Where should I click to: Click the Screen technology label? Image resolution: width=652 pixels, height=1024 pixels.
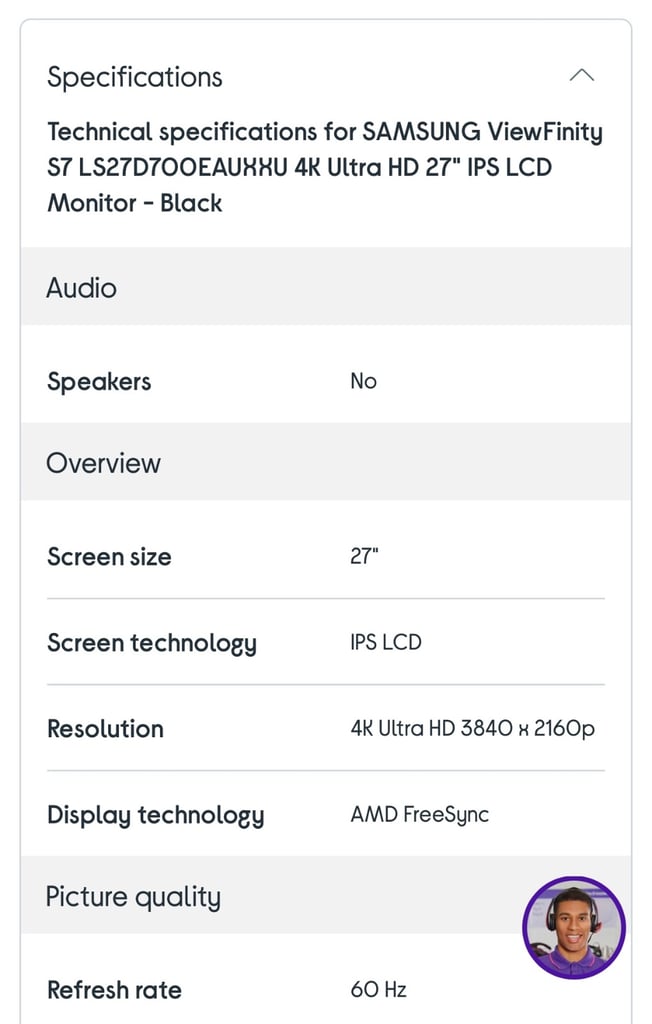click(x=152, y=643)
